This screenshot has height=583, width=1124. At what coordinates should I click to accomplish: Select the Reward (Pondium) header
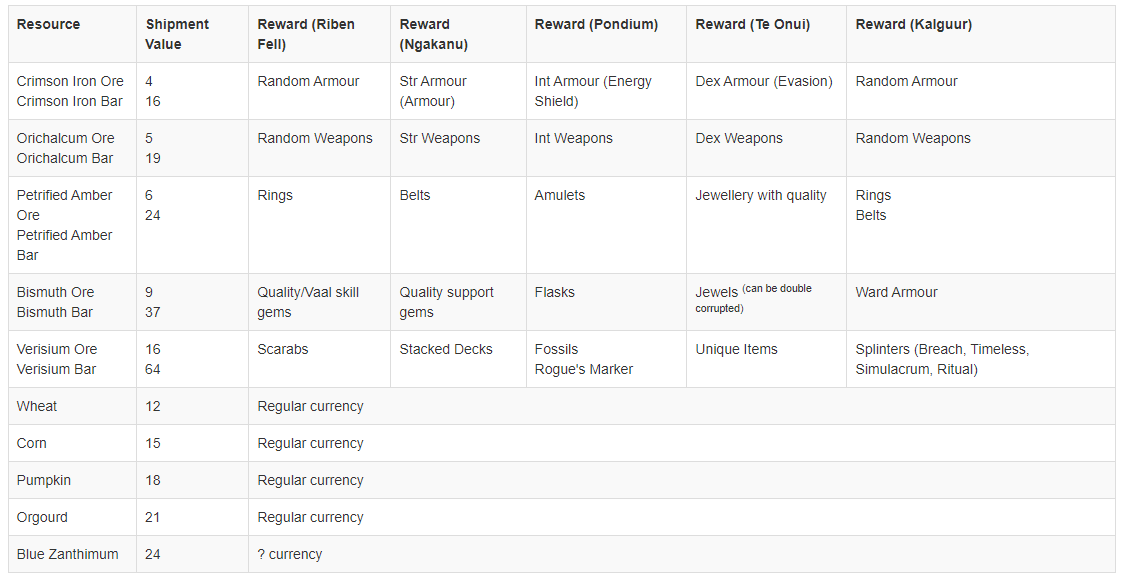point(606,34)
